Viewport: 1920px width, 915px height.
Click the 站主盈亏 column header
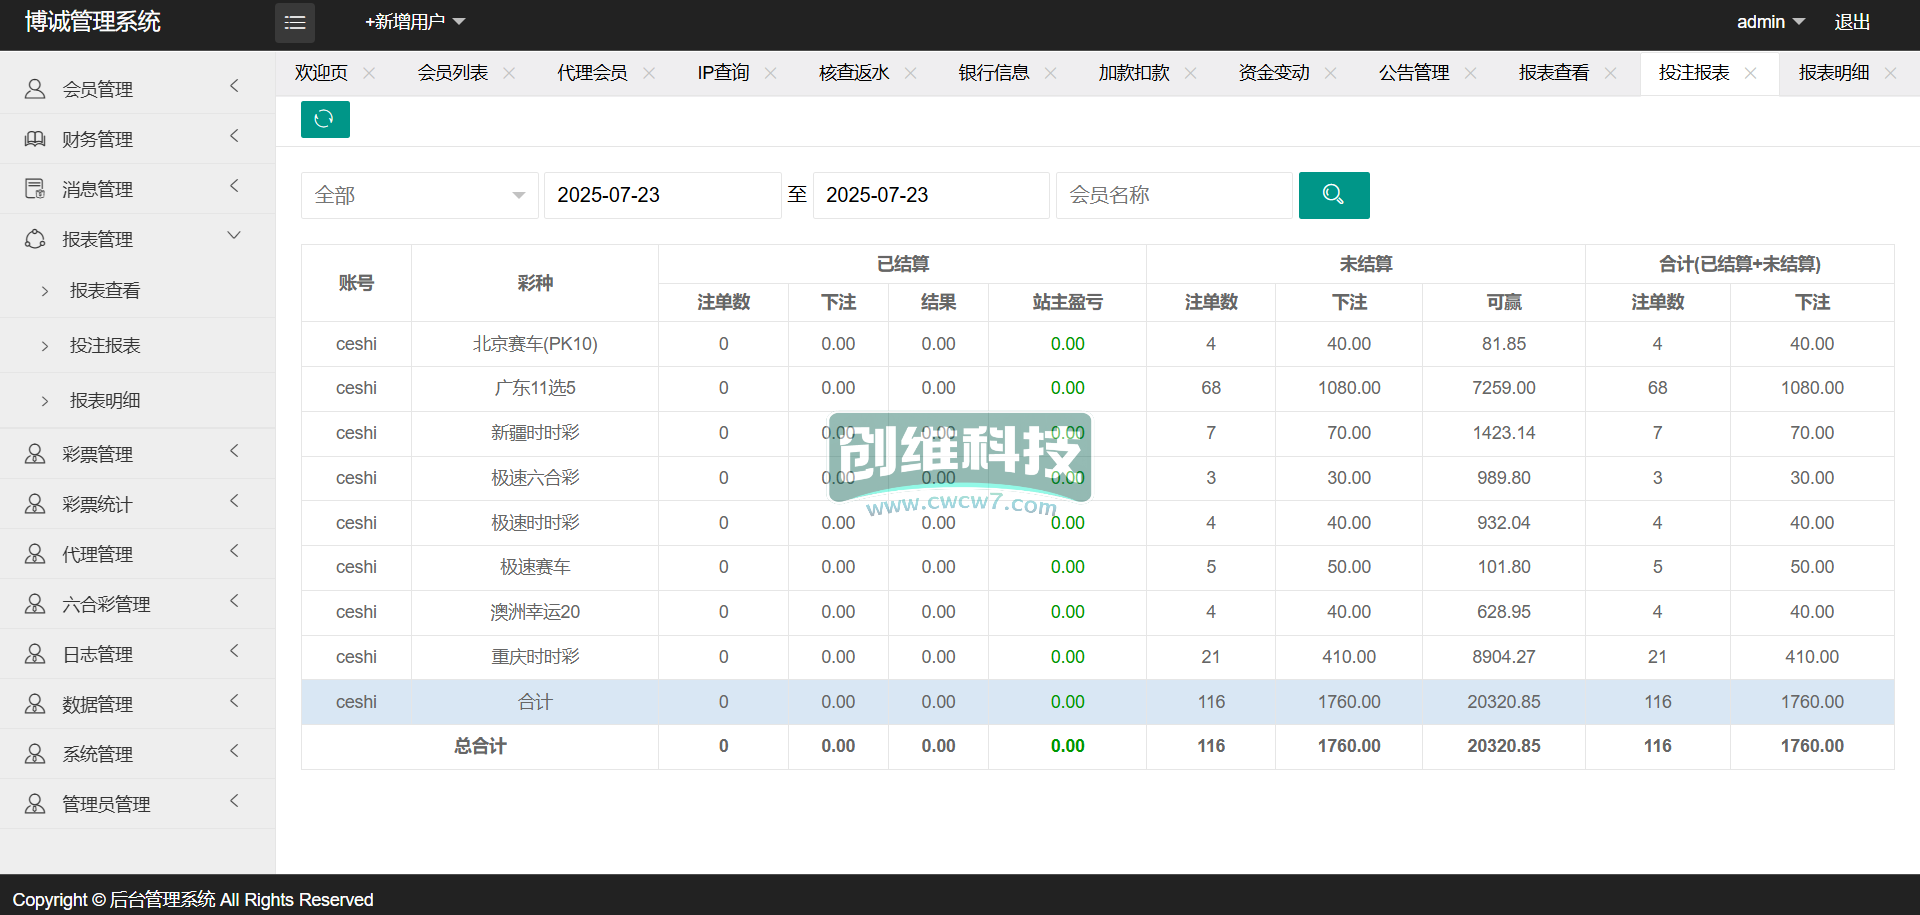pyautogui.click(x=1067, y=302)
